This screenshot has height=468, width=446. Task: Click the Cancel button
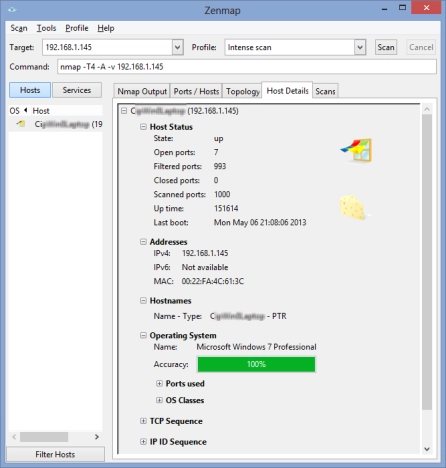(x=421, y=47)
